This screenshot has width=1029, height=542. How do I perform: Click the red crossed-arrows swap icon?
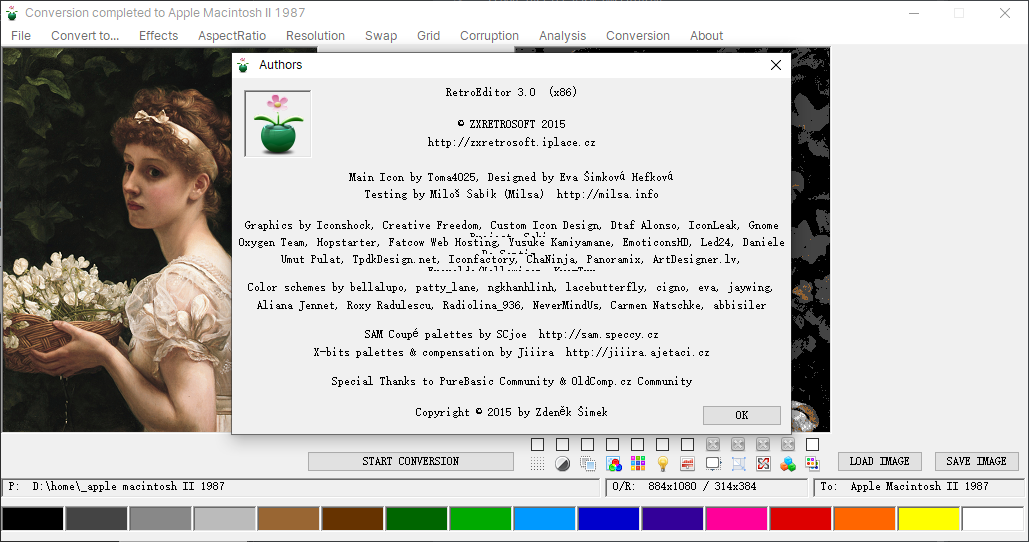pyautogui.click(x=763, y=464)
